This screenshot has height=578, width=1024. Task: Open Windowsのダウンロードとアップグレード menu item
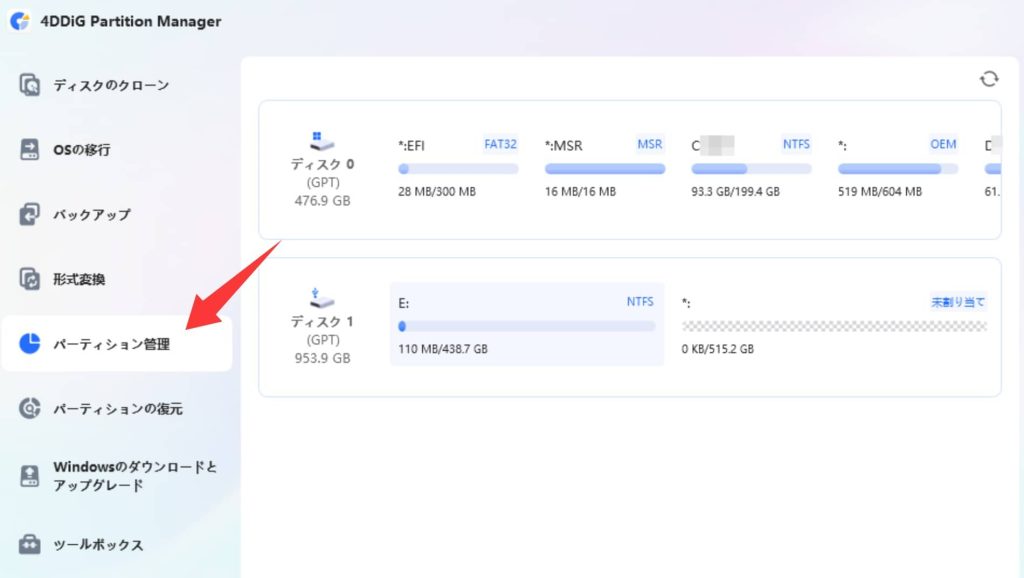point(118,476)
